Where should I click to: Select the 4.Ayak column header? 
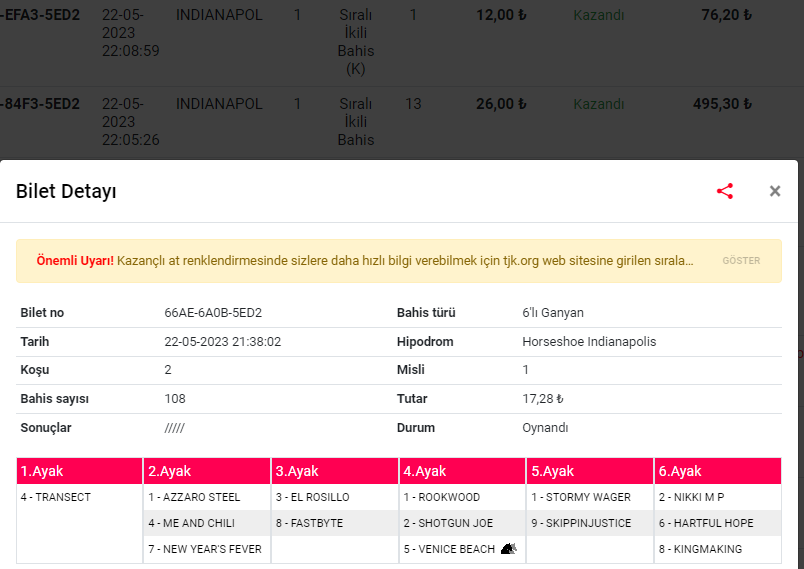tap(462, 471)
